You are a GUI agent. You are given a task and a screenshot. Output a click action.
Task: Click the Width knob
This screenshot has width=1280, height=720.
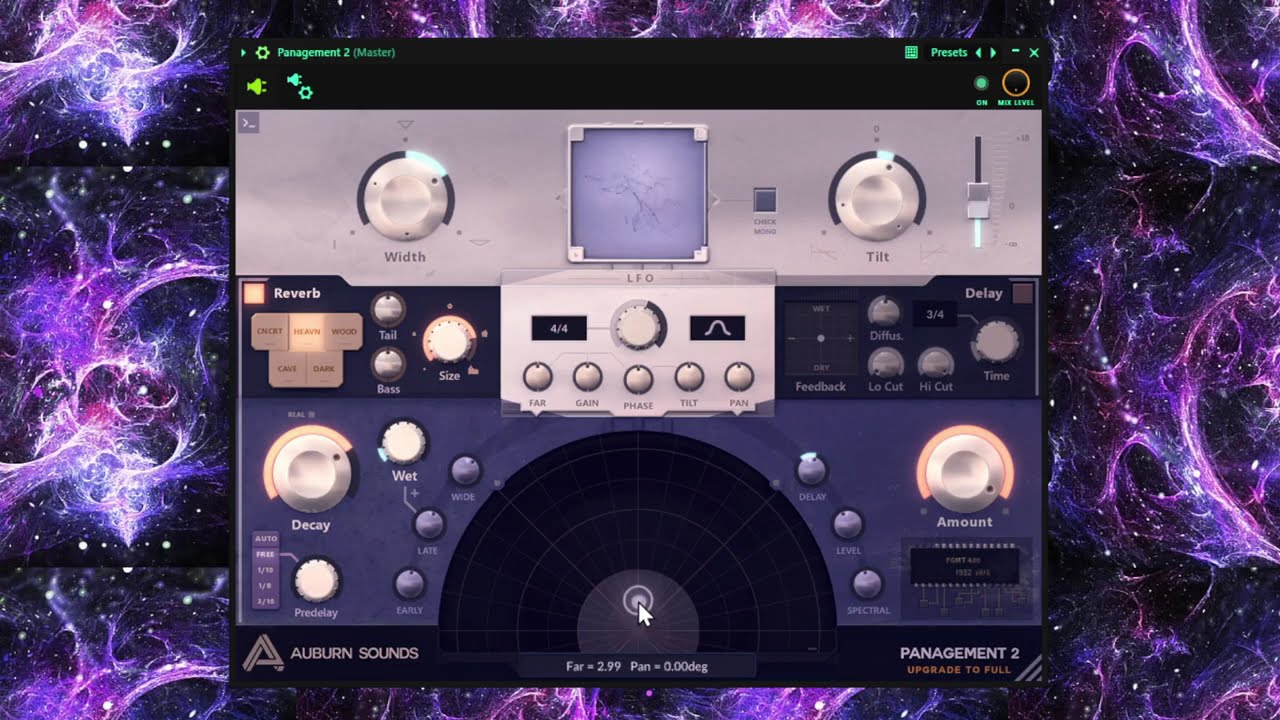(x=405, y=197)
